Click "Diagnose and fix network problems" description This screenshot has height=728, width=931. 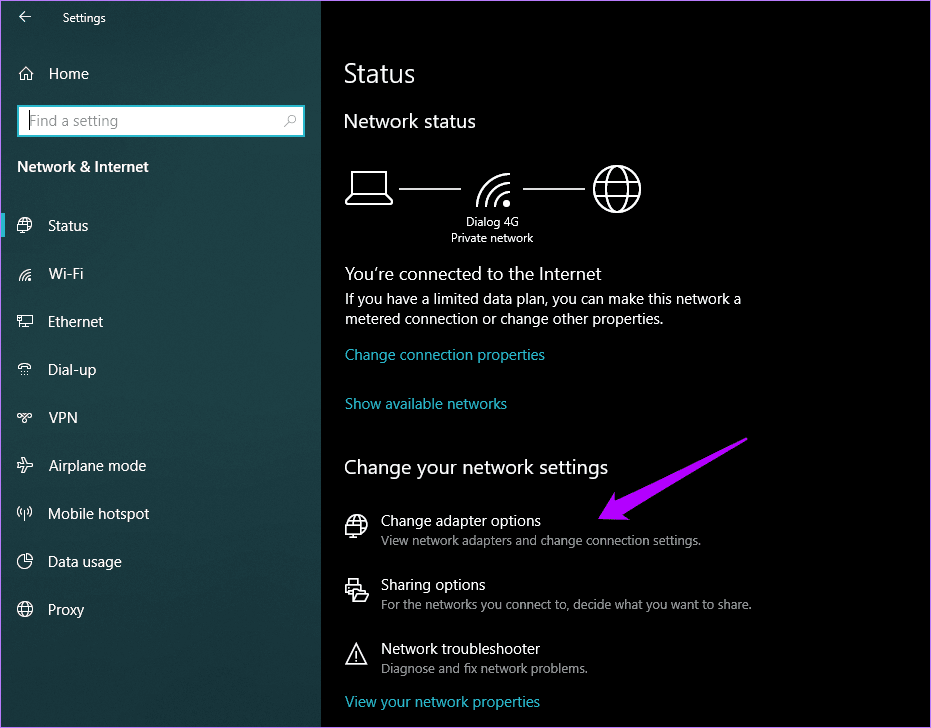484,669
